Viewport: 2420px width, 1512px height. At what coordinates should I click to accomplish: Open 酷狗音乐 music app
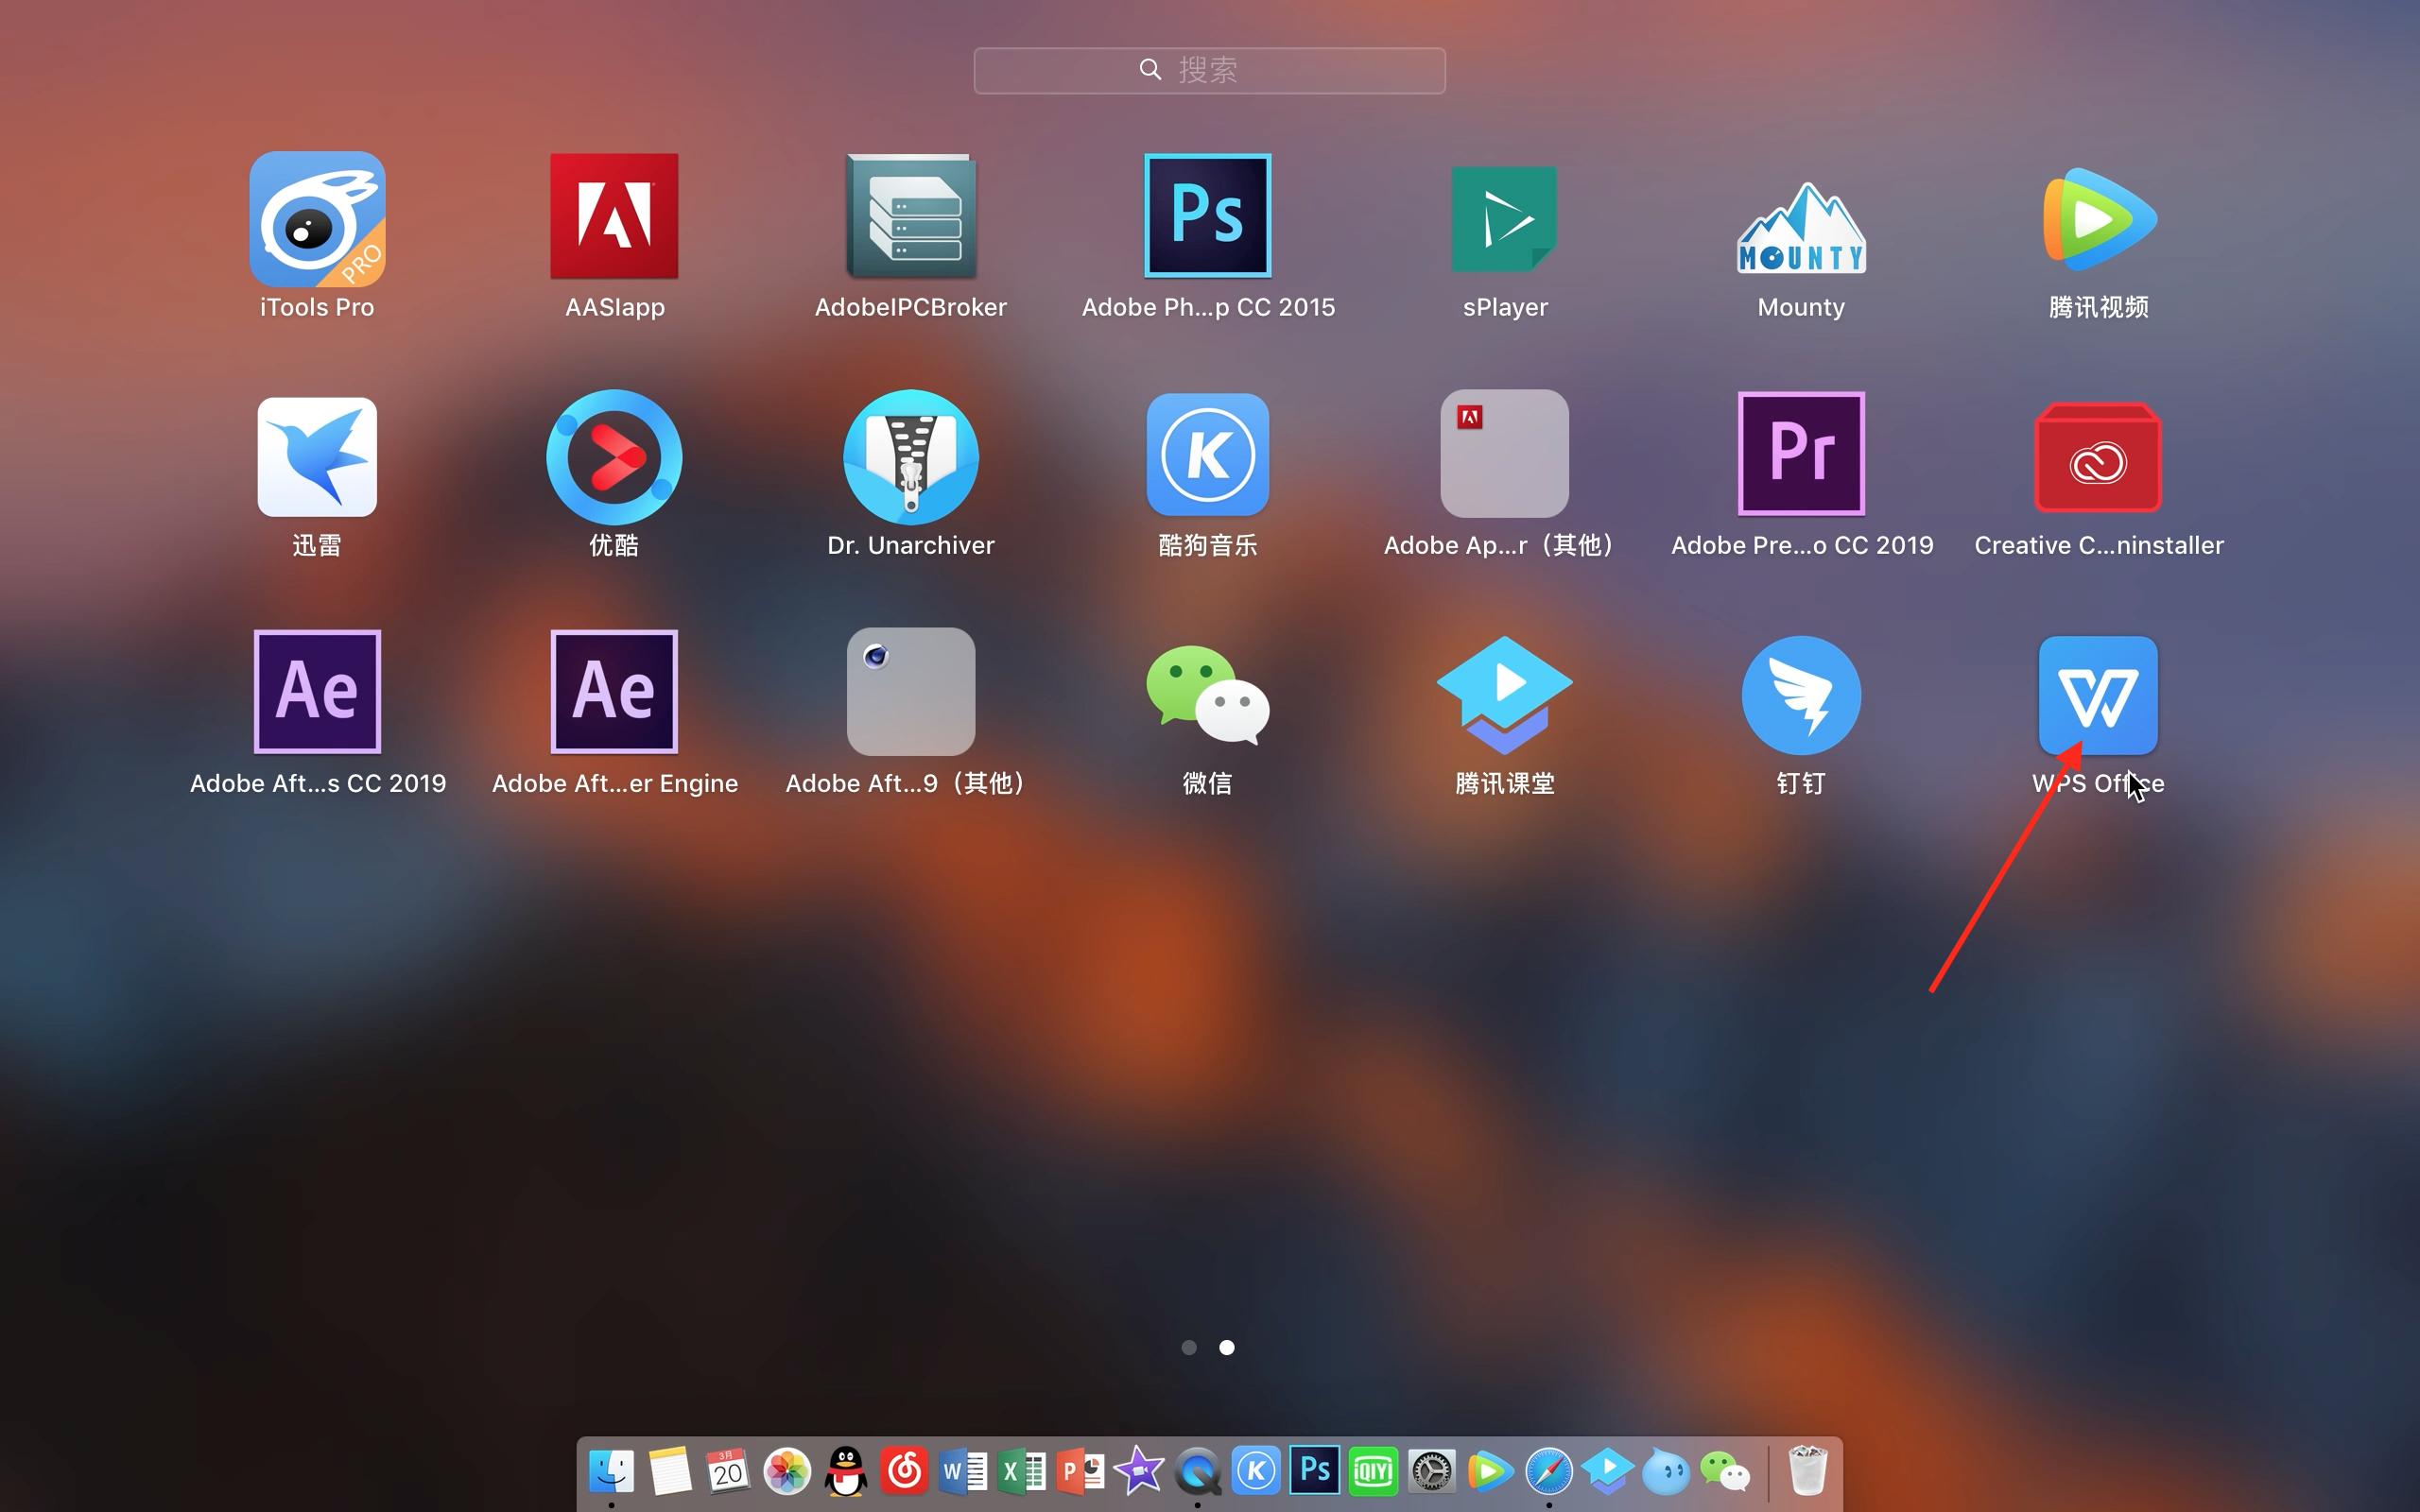(x=1207, y=455)
